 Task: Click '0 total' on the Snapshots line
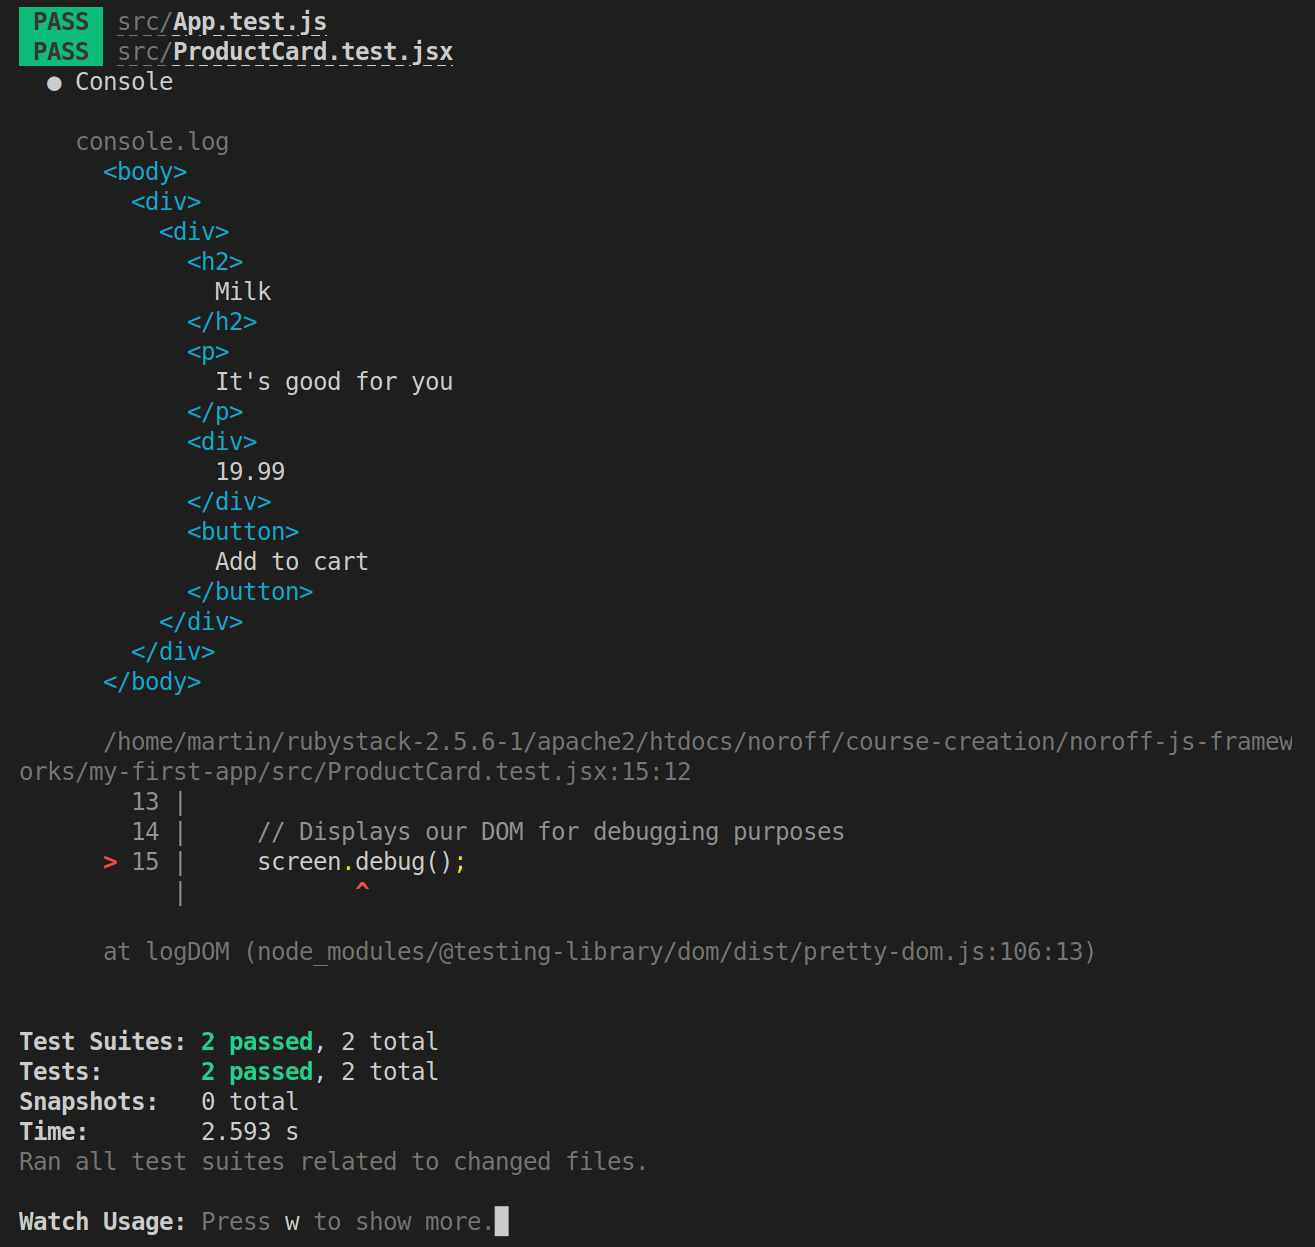(x=250, y=1102)
